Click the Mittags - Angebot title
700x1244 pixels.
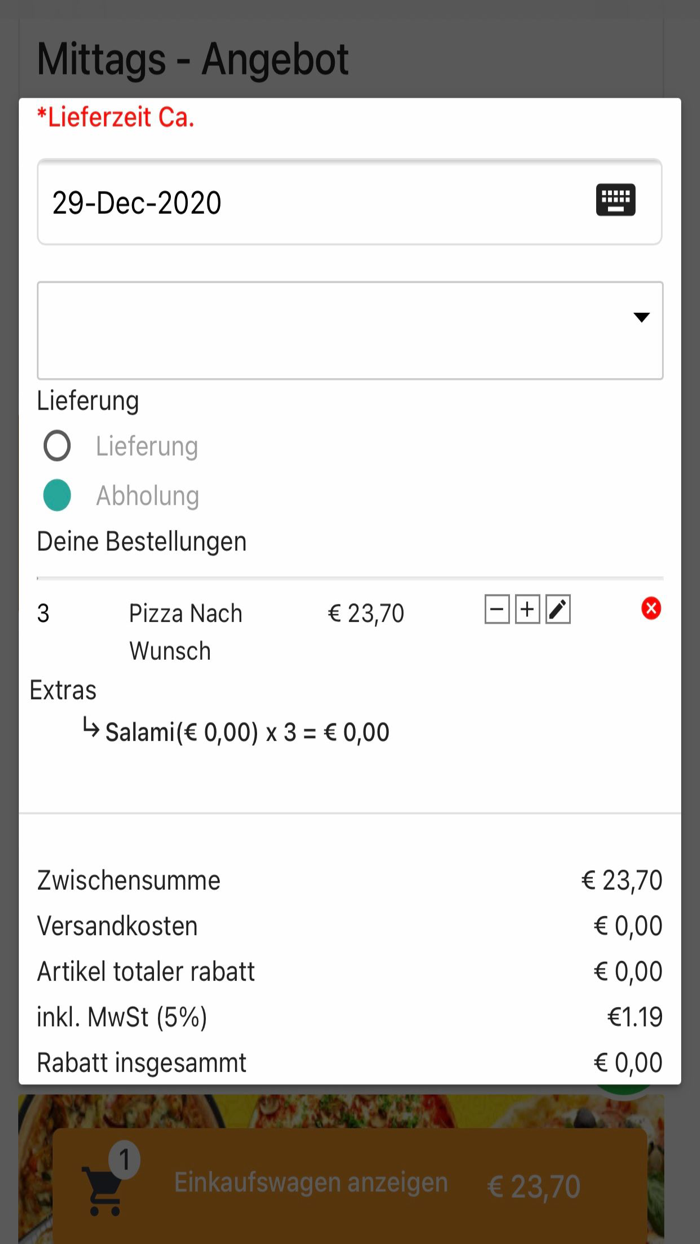pyautogui.click(x=192, y=60)
